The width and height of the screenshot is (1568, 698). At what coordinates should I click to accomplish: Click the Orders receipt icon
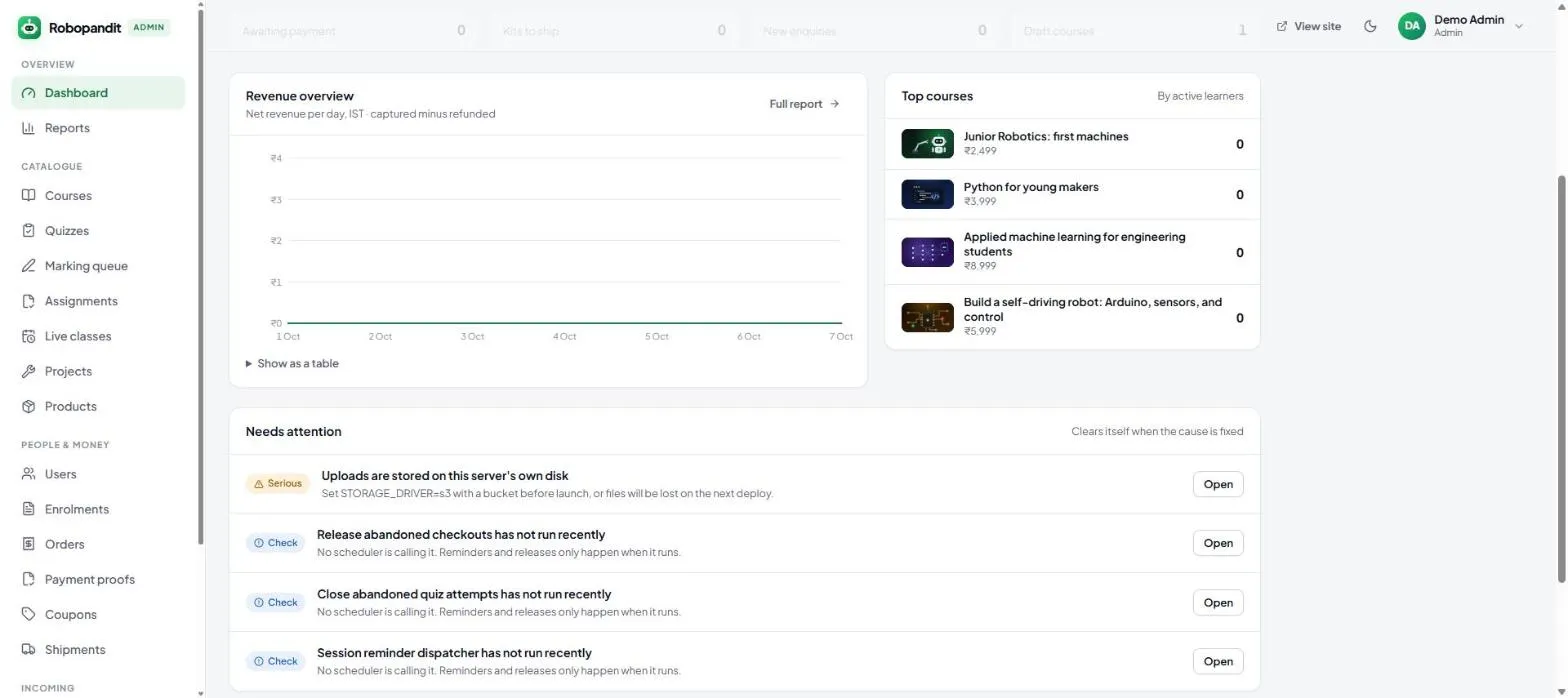click(x=28, y=544)
